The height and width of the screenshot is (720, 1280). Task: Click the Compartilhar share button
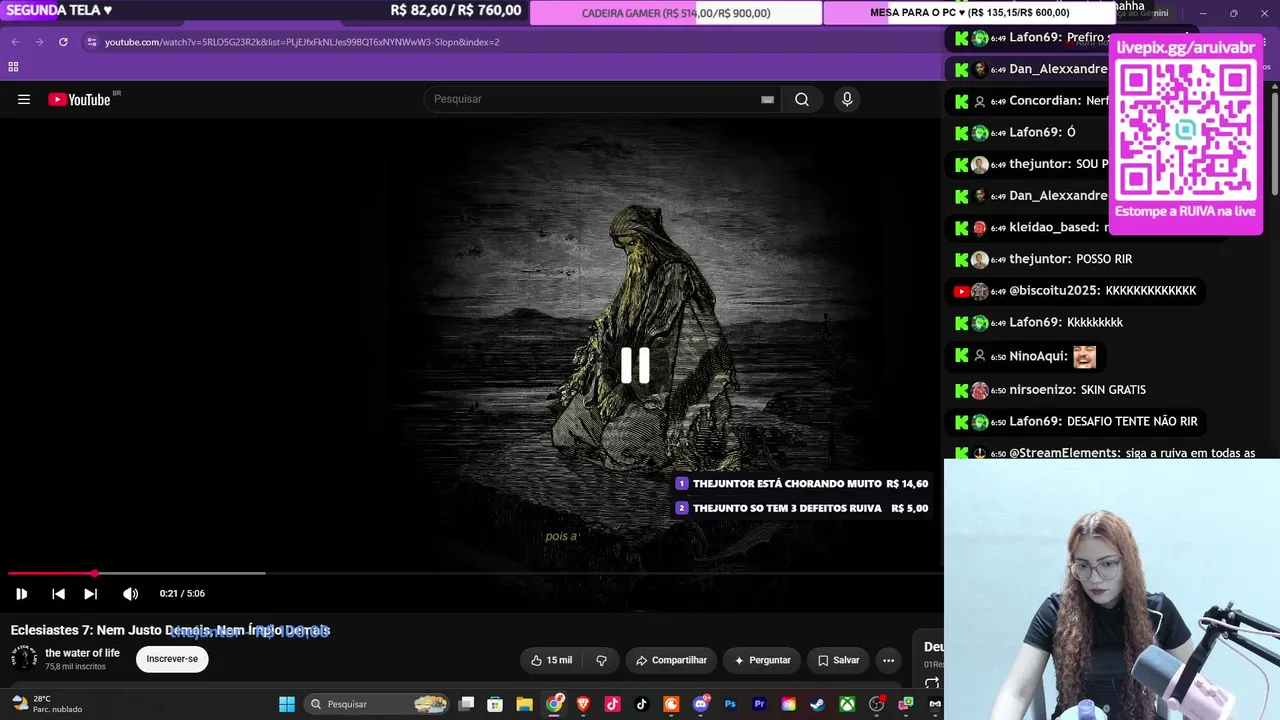672,660
